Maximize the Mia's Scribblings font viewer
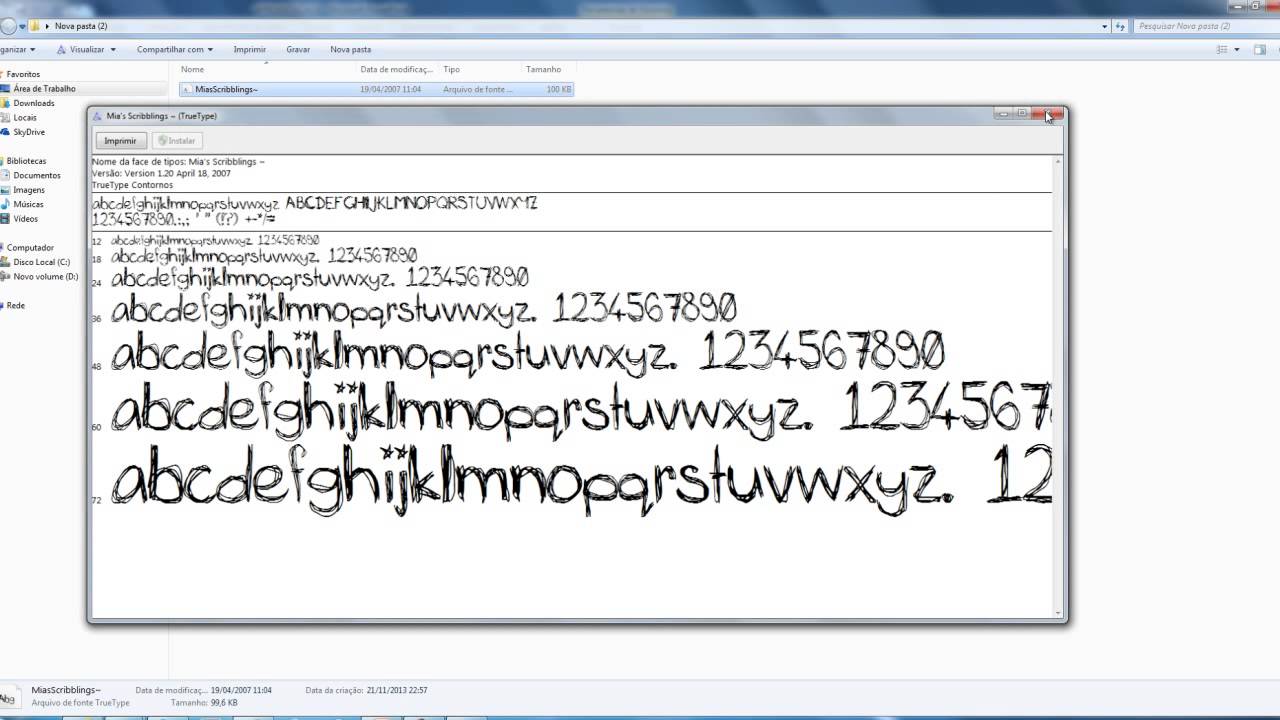Viewport: 1280px width, 720px height. 1023,113
